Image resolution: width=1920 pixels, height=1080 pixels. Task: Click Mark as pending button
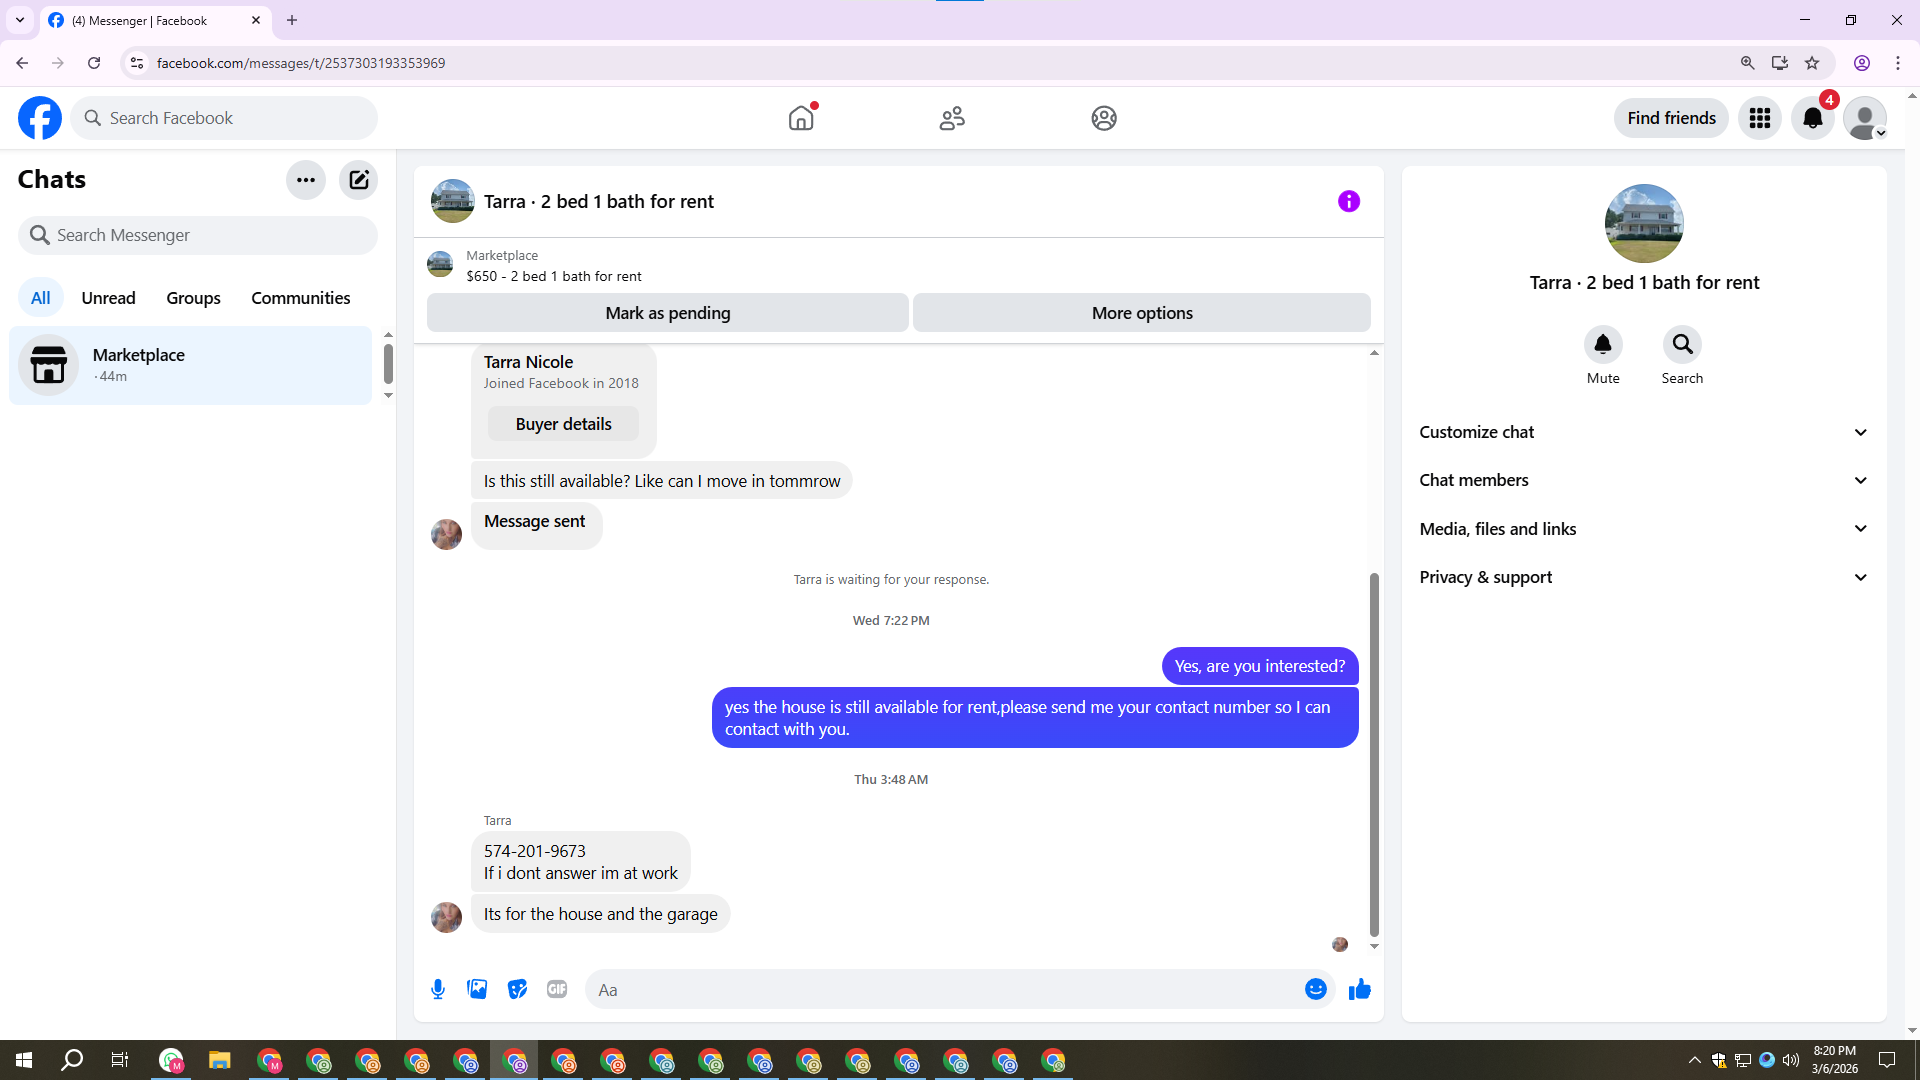click(667, 313)
